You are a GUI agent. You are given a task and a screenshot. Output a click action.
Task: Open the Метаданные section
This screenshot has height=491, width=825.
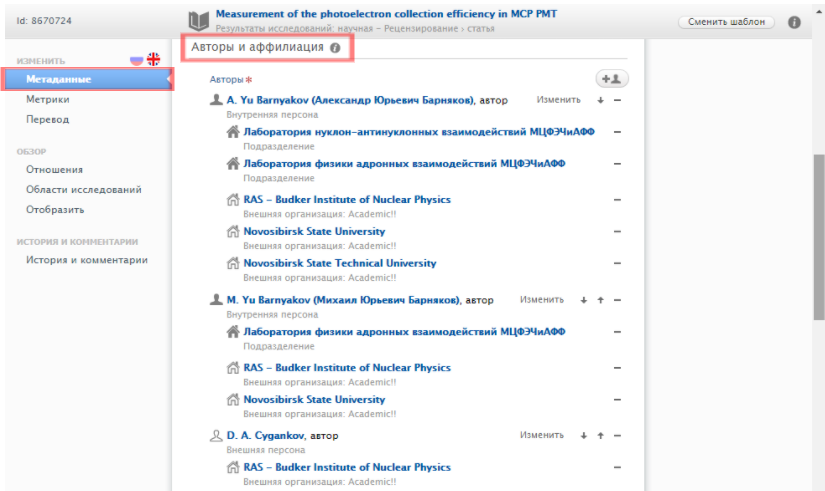[x=59, y=79]
